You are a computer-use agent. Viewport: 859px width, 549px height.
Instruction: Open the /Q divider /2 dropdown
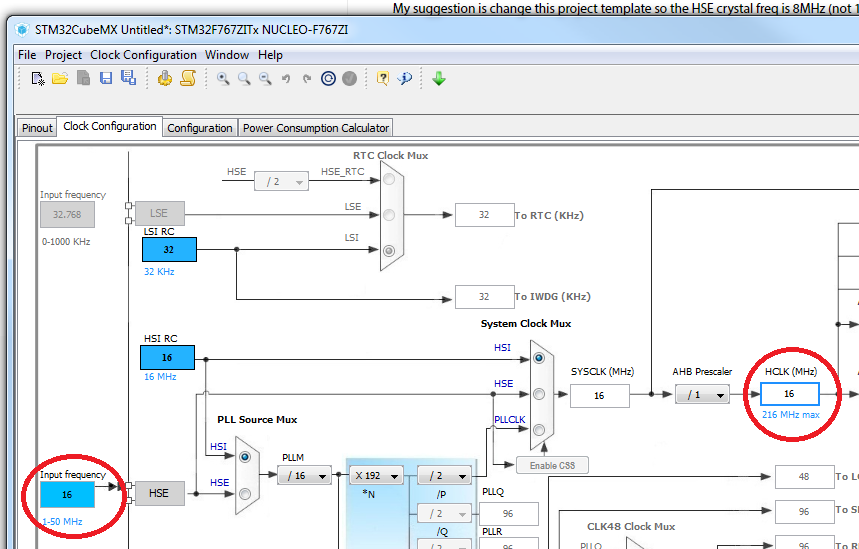click(x=444, y=513)
